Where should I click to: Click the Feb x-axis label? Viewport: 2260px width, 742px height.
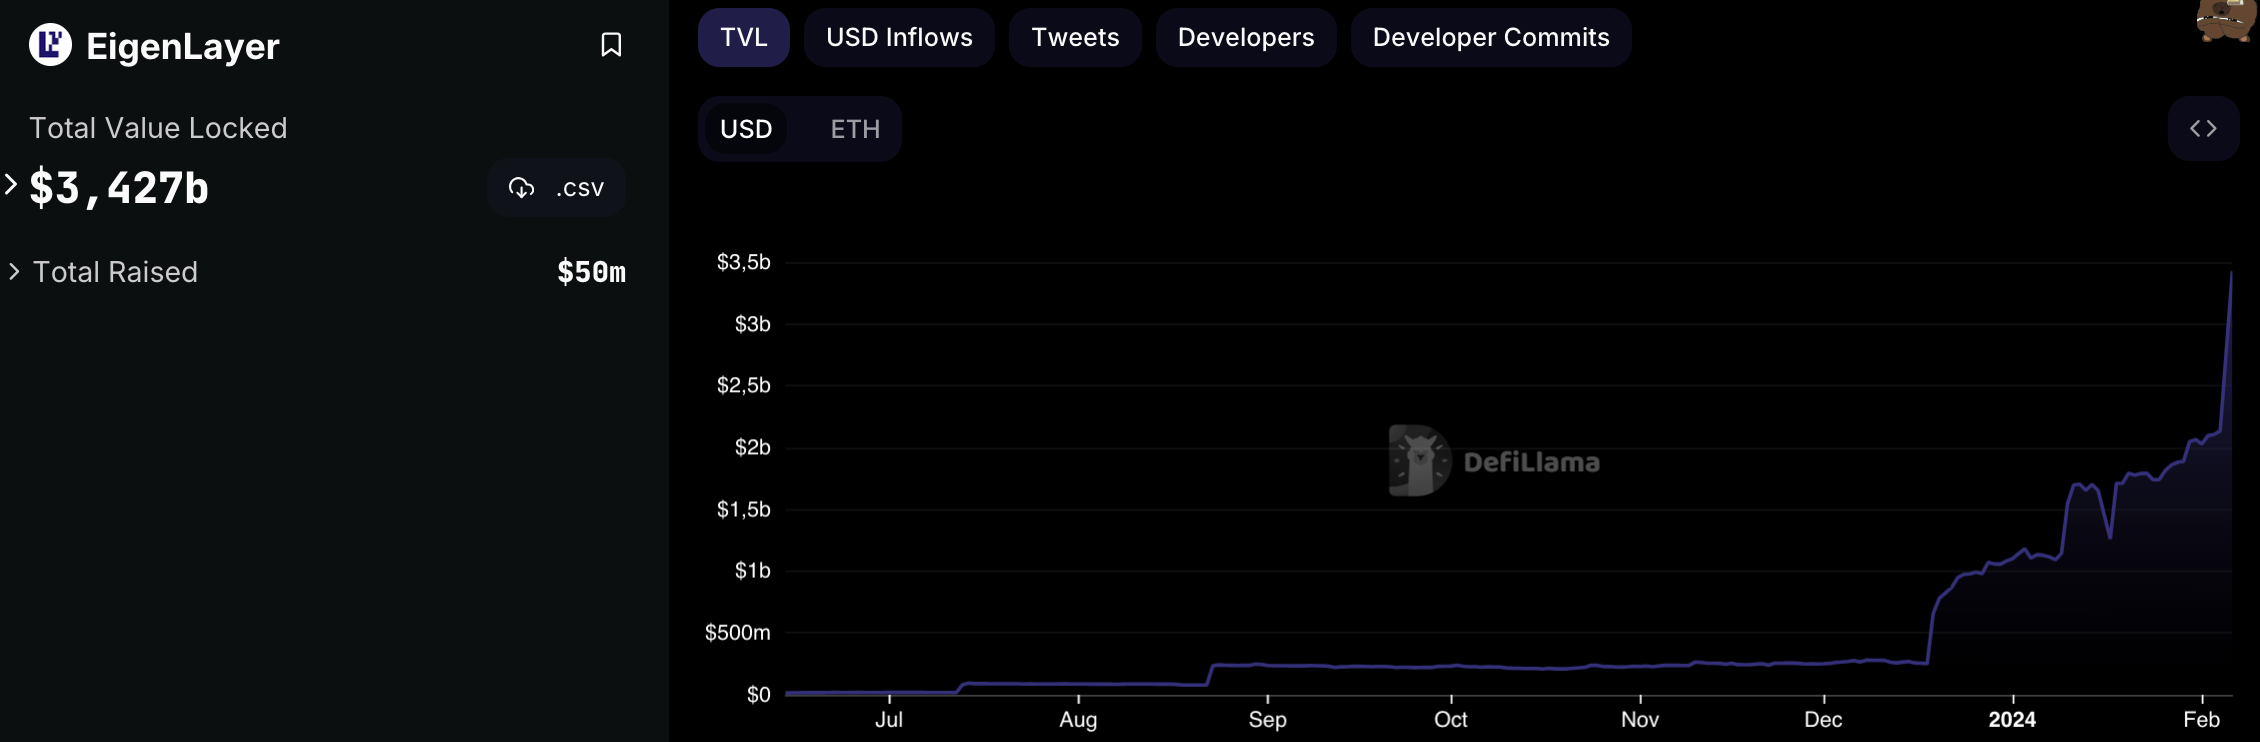[2201, 719]
